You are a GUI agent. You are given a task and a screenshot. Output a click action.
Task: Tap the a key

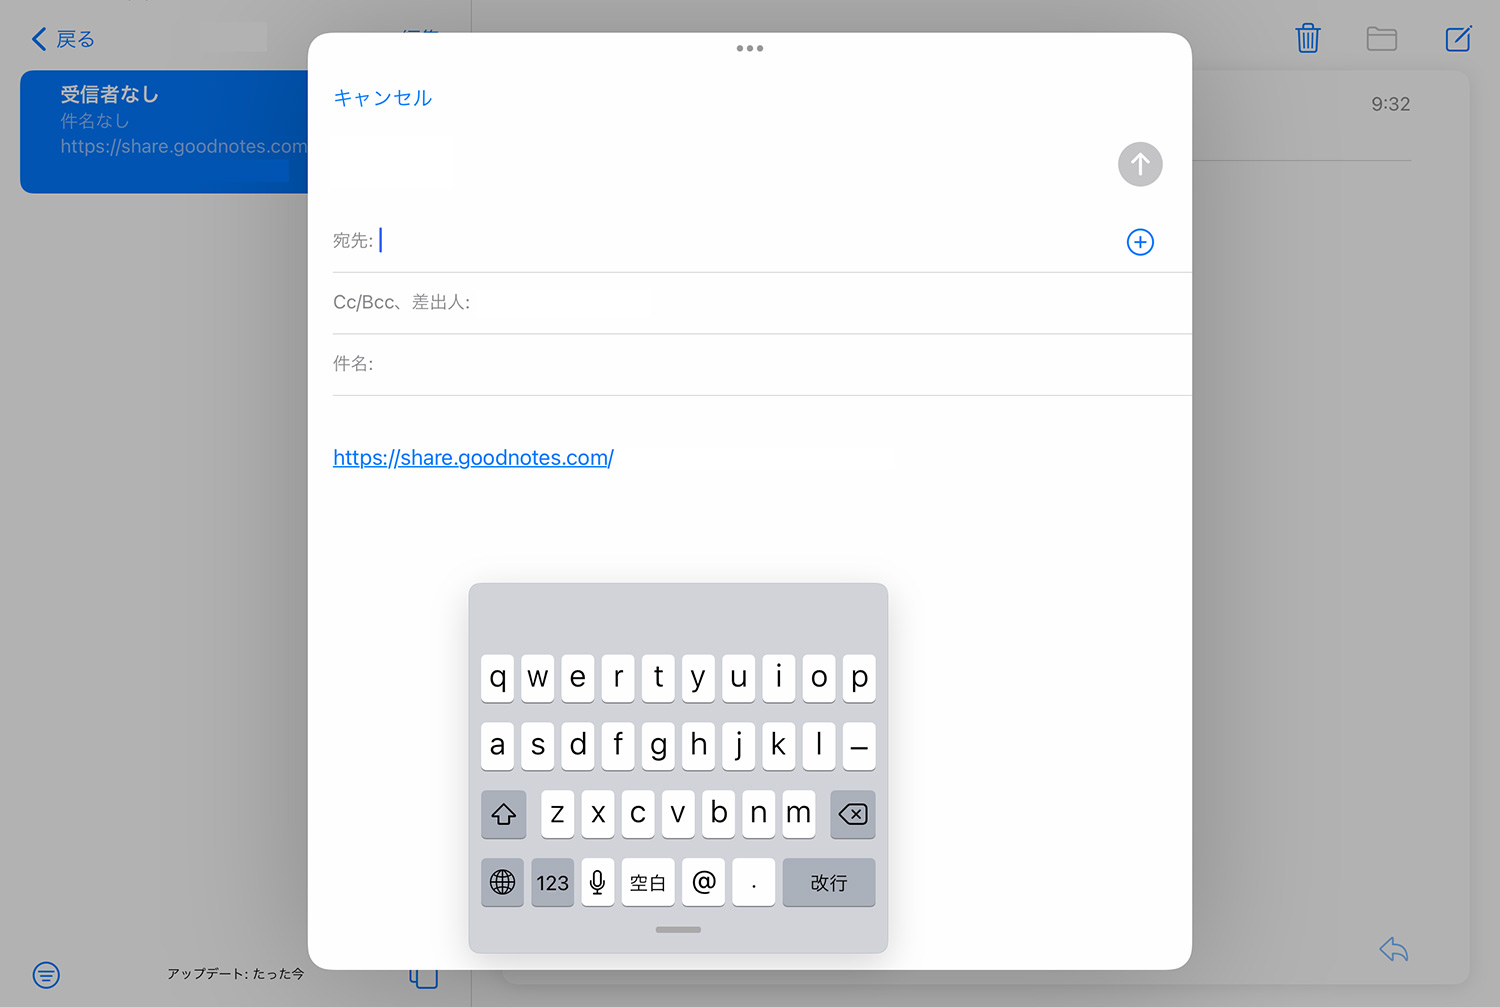pos(497,746)
